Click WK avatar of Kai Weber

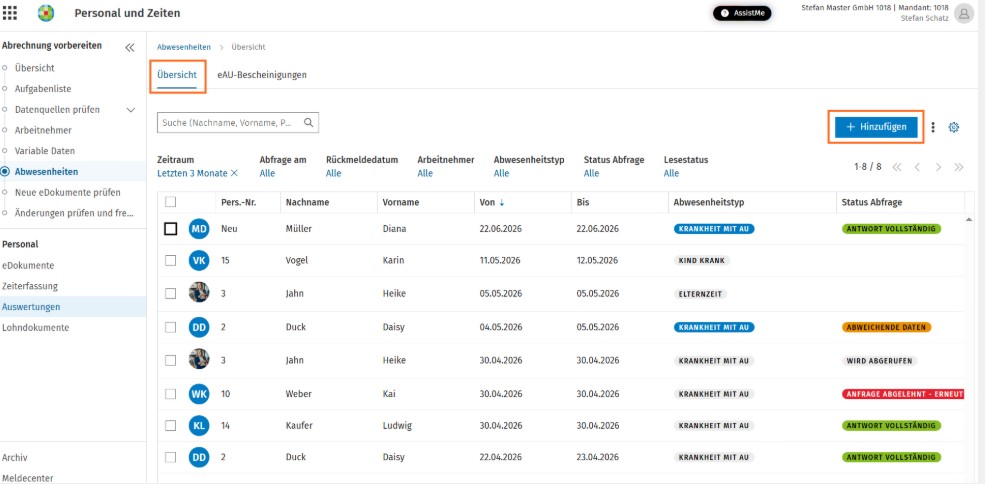(199, 394)
